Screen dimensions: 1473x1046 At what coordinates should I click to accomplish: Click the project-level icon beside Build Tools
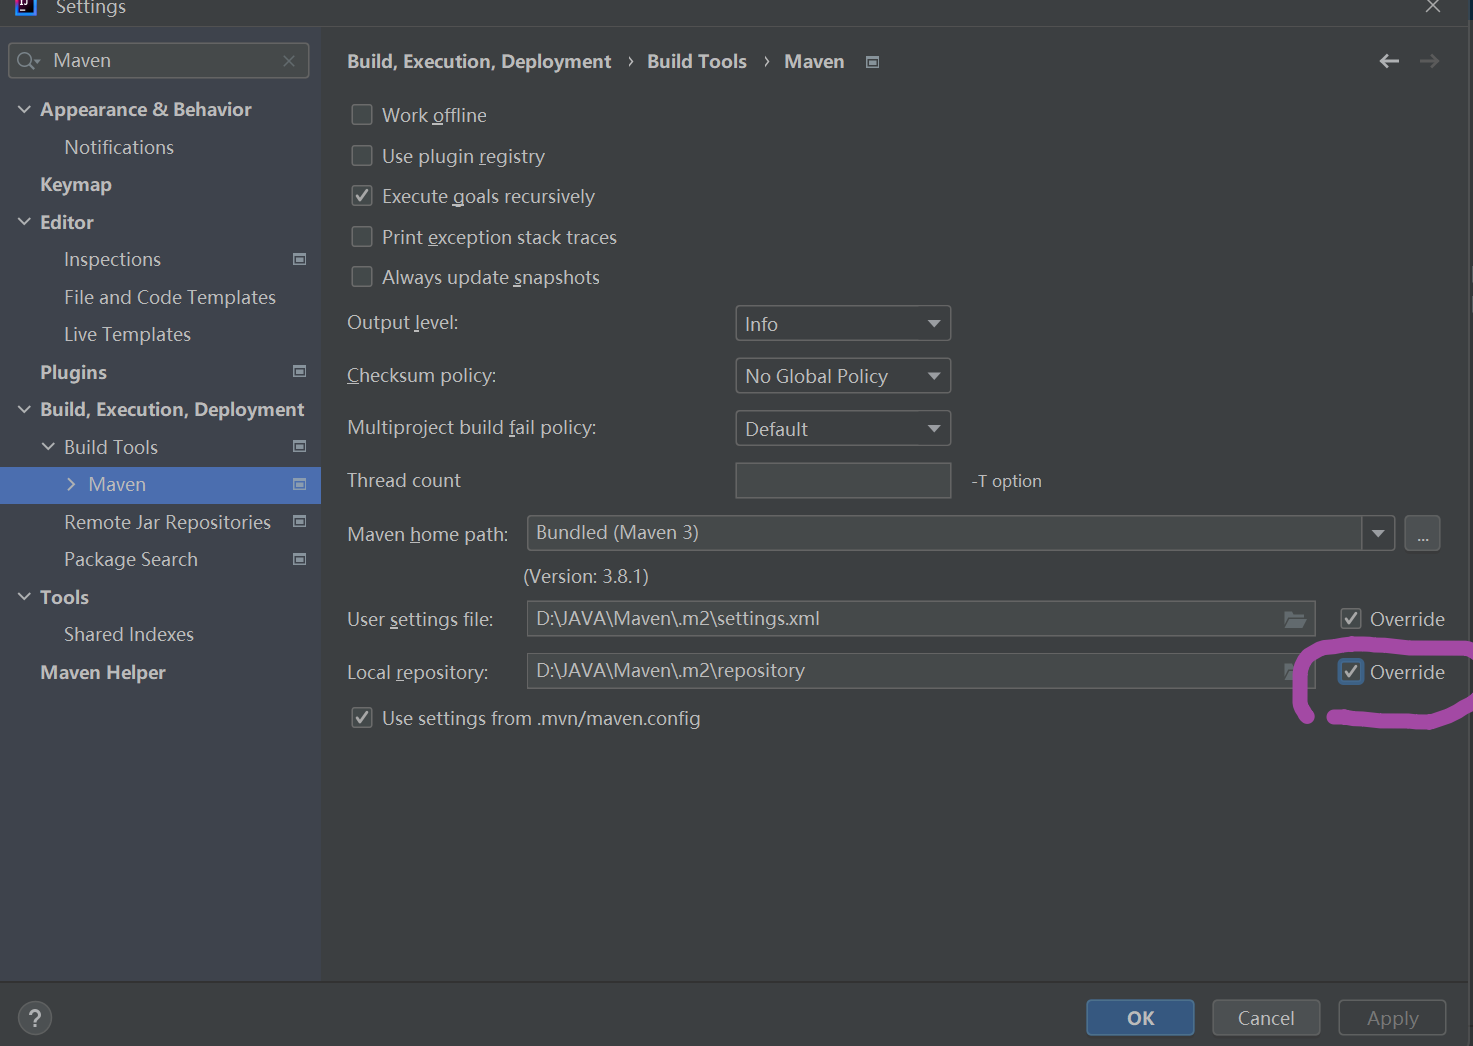(x=299, y=446)
